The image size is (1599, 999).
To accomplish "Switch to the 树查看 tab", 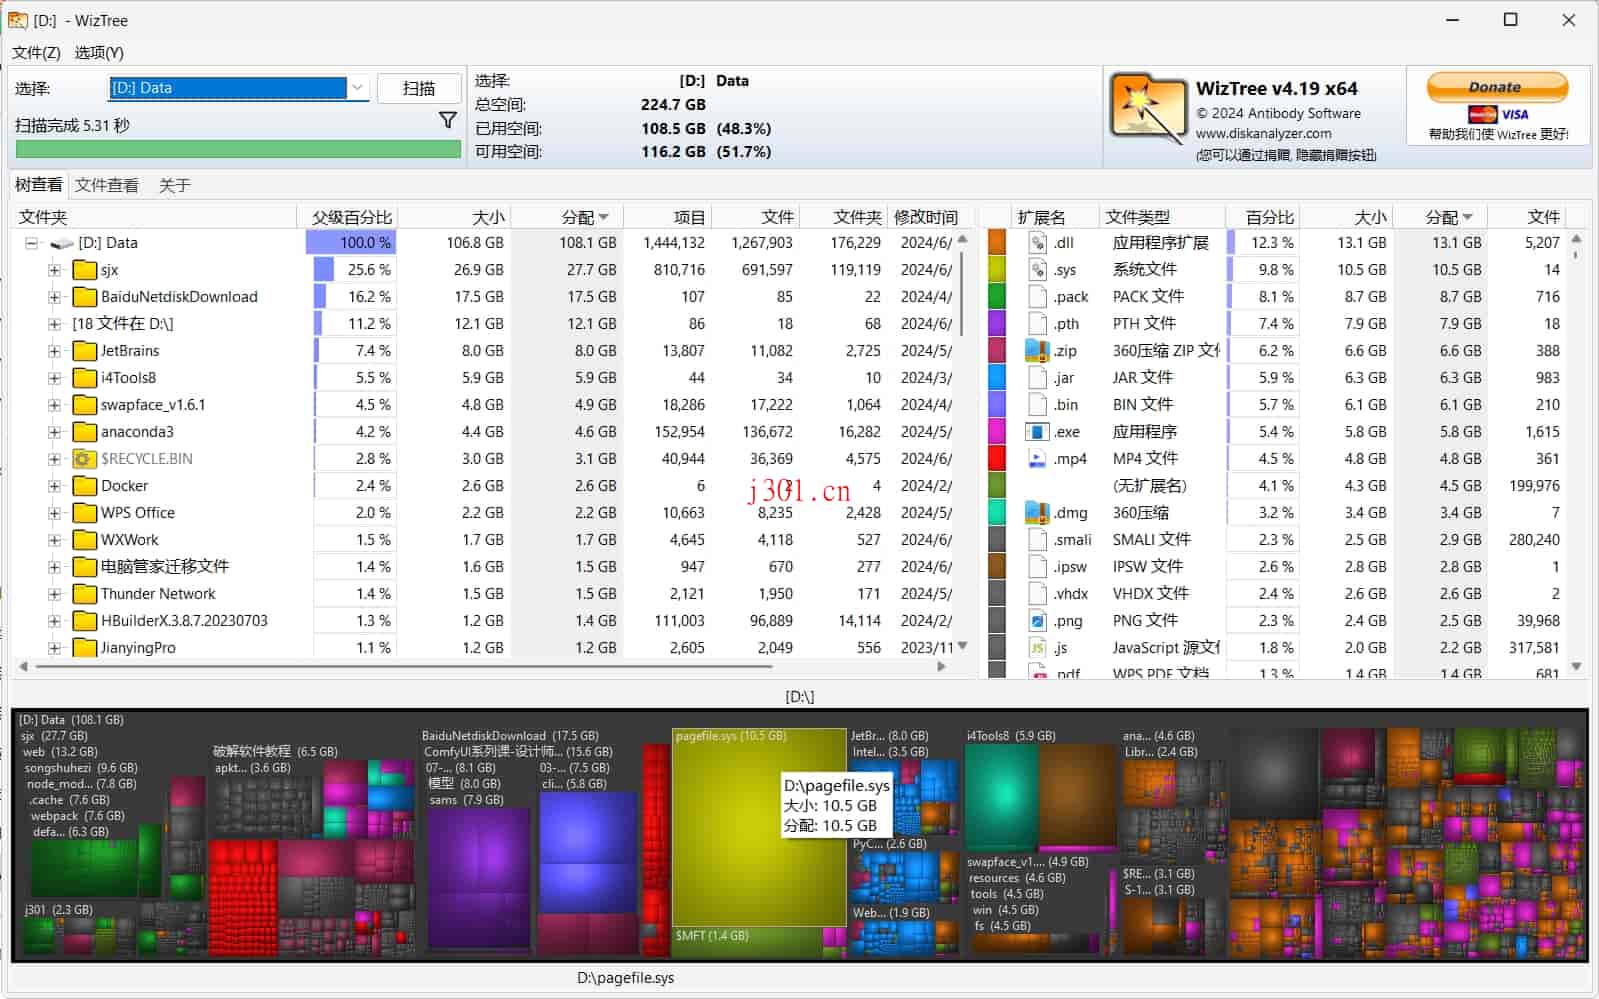I will pos(38,185).
